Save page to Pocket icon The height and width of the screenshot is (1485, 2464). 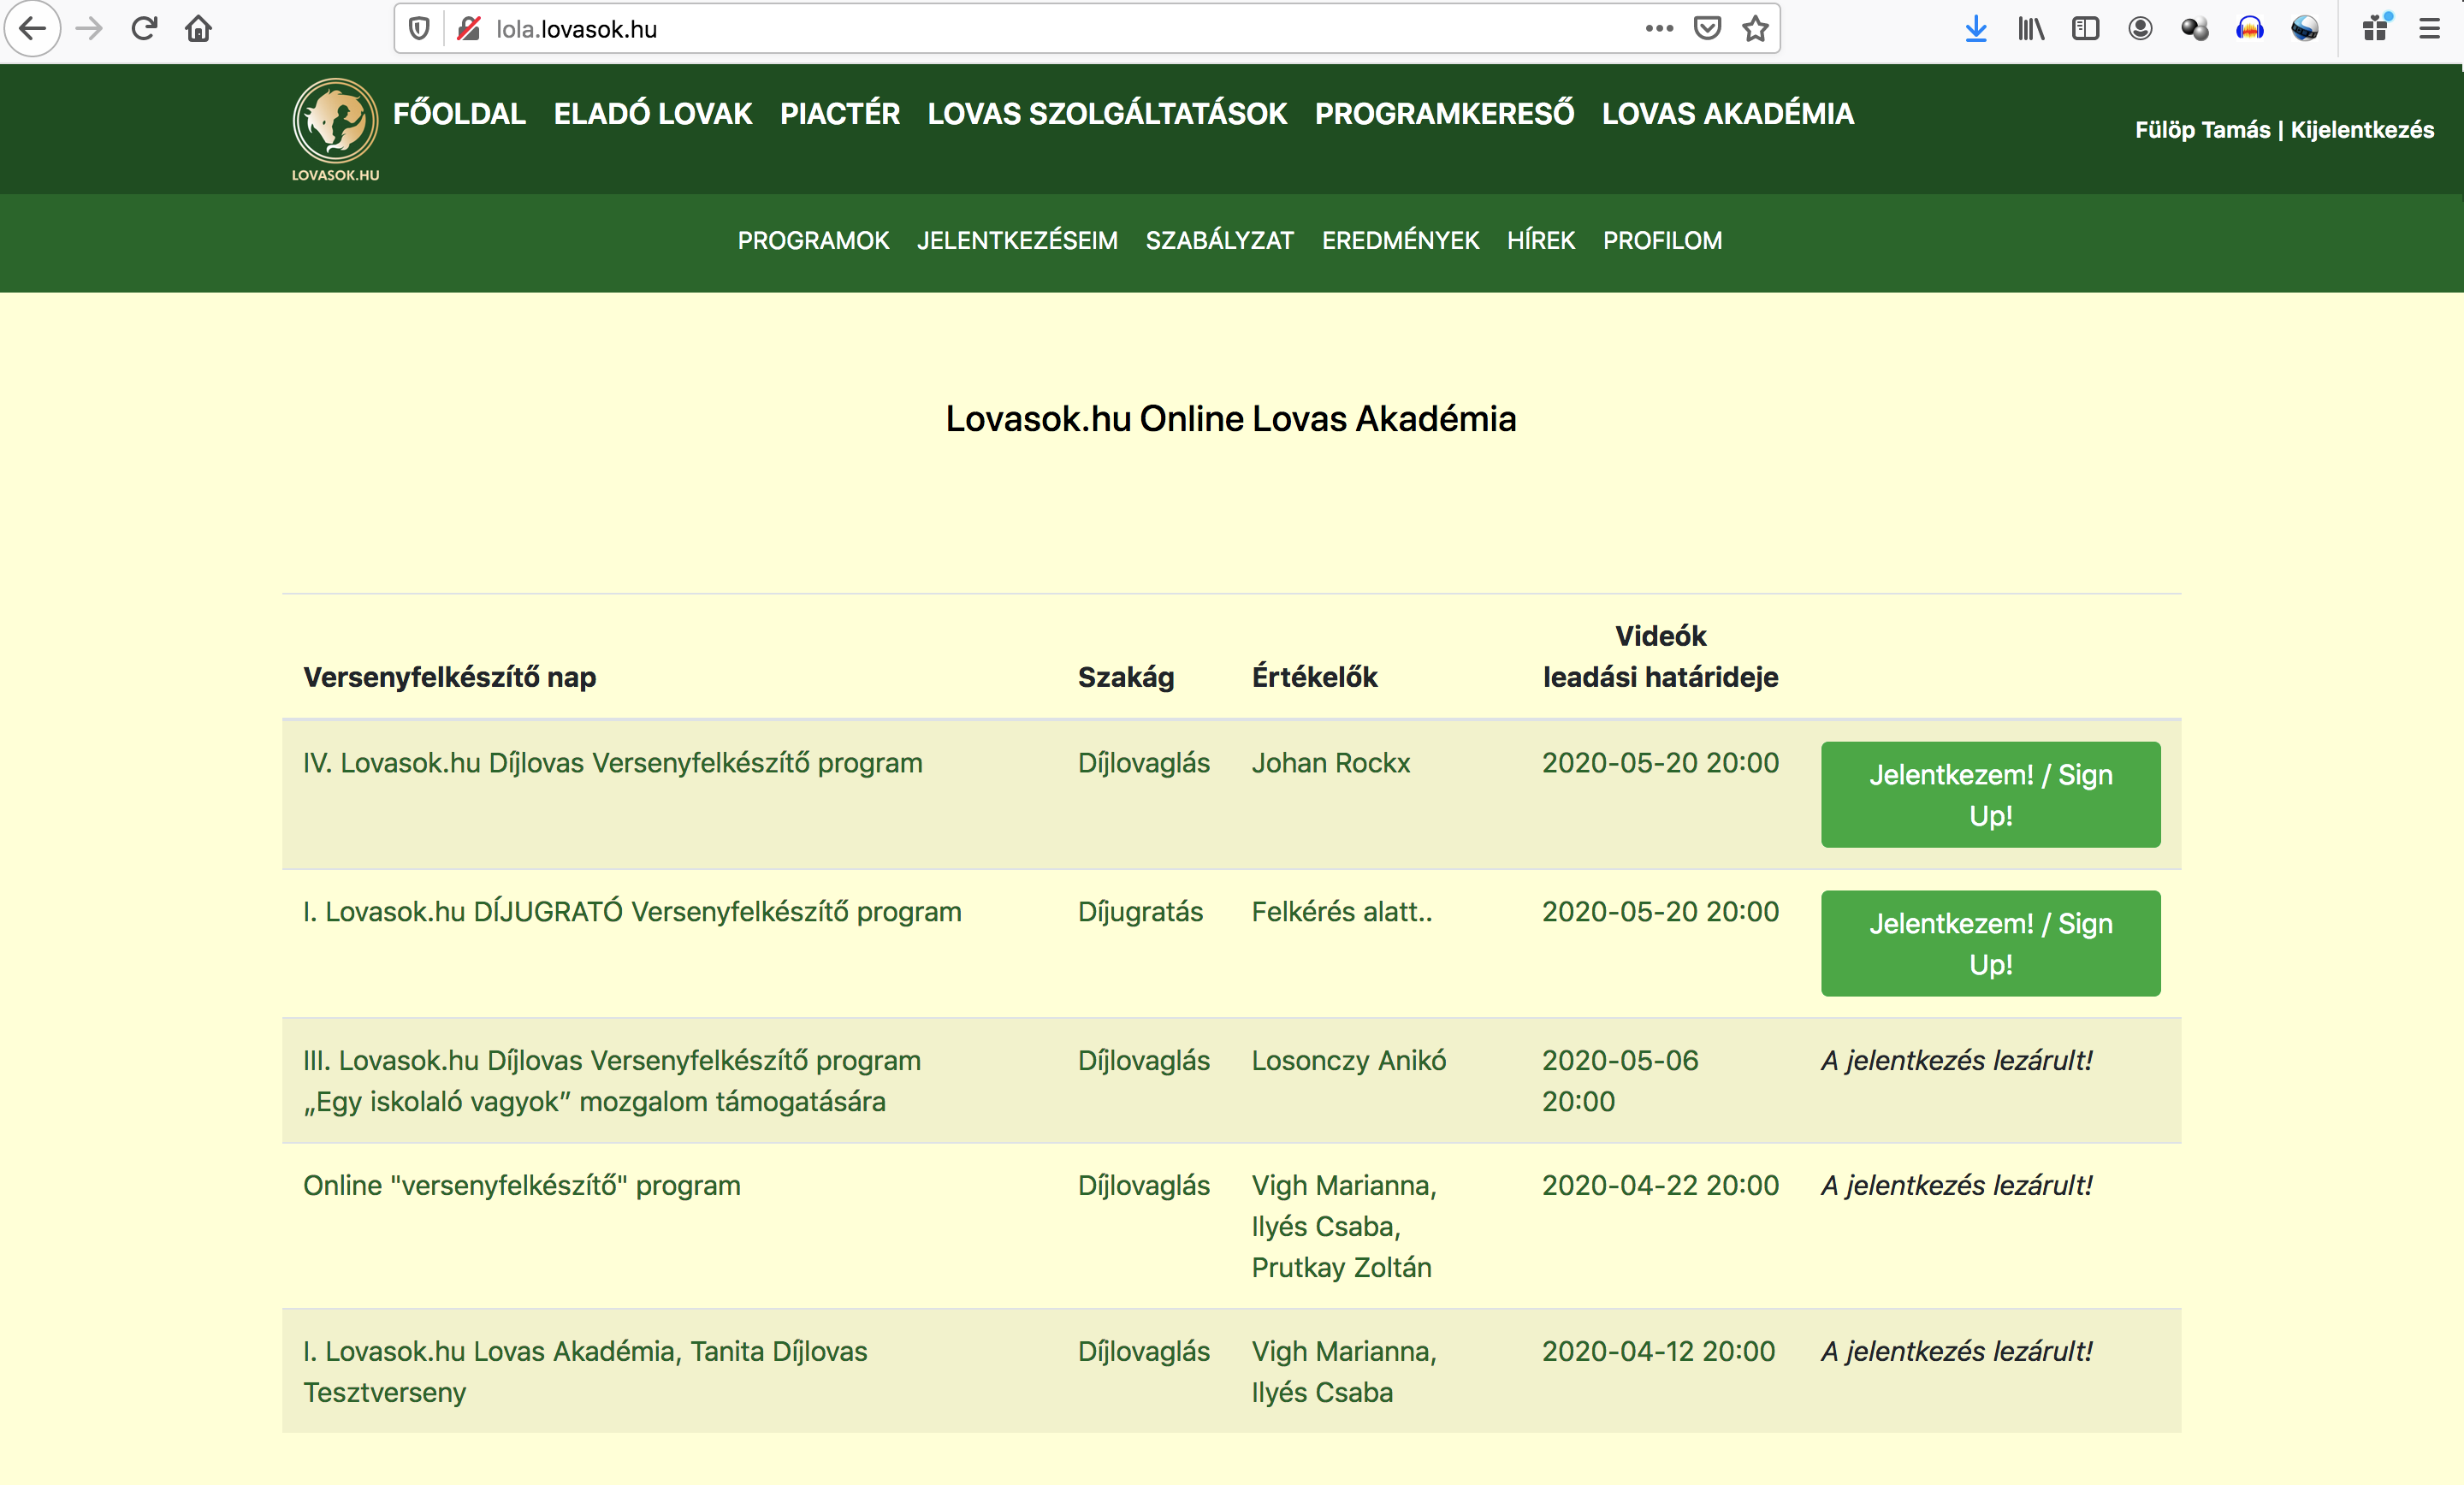coord(1707,29)
